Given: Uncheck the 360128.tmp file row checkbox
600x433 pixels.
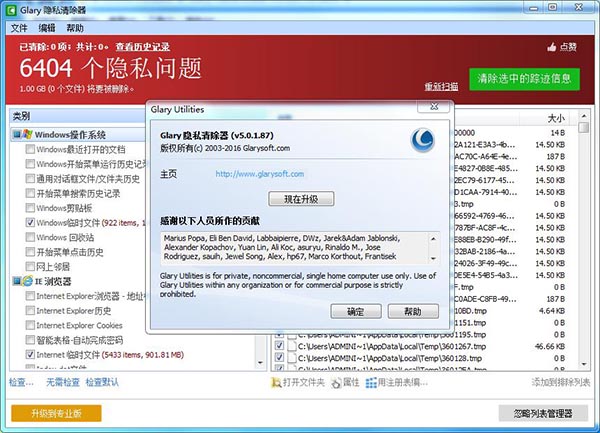Looking at the screenshot, I should (x=280, y=358).
